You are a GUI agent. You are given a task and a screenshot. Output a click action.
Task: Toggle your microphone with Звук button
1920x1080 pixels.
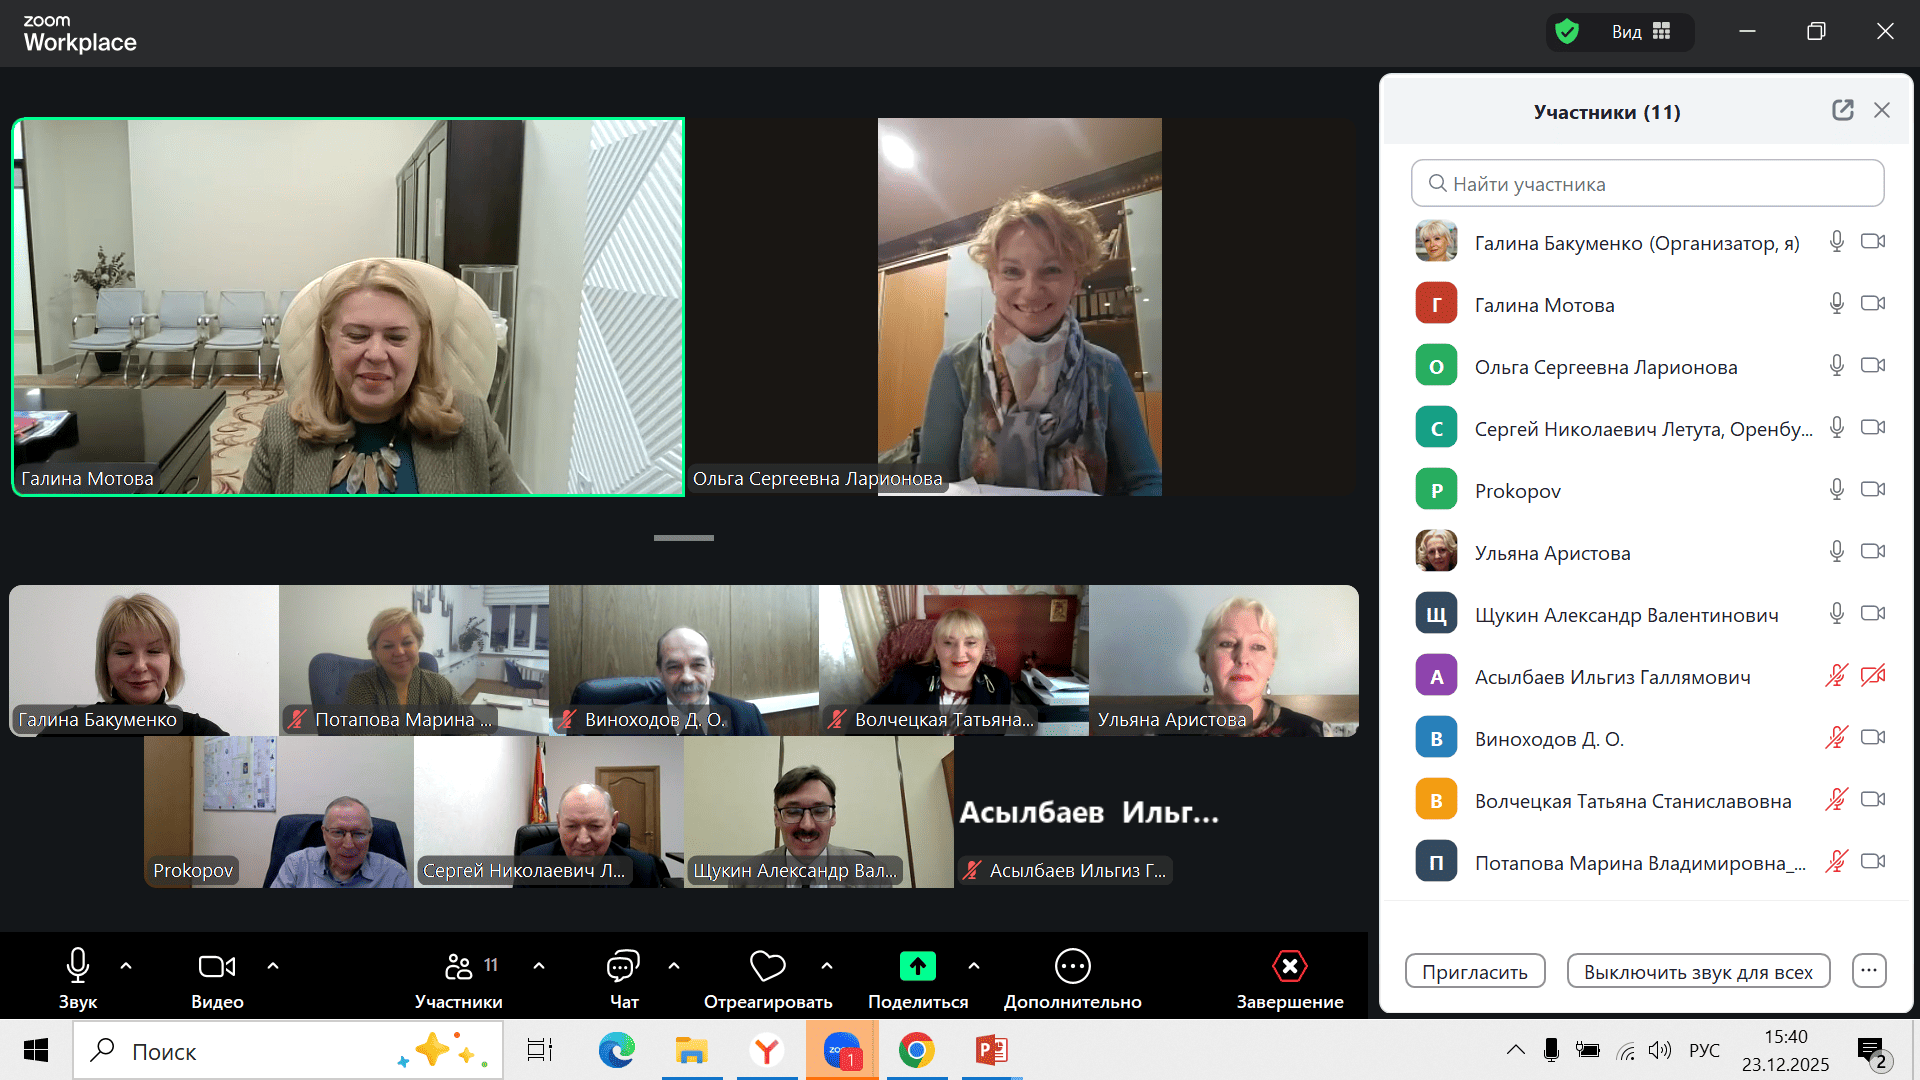[78, 966]
